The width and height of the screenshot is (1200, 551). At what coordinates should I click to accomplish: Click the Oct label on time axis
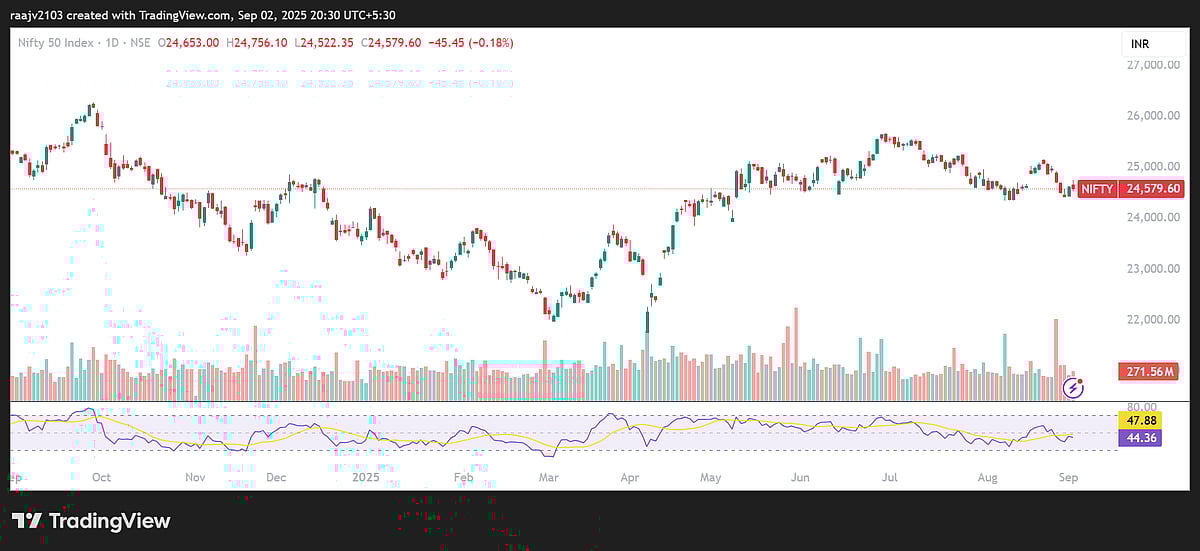(x=101, y=478)
